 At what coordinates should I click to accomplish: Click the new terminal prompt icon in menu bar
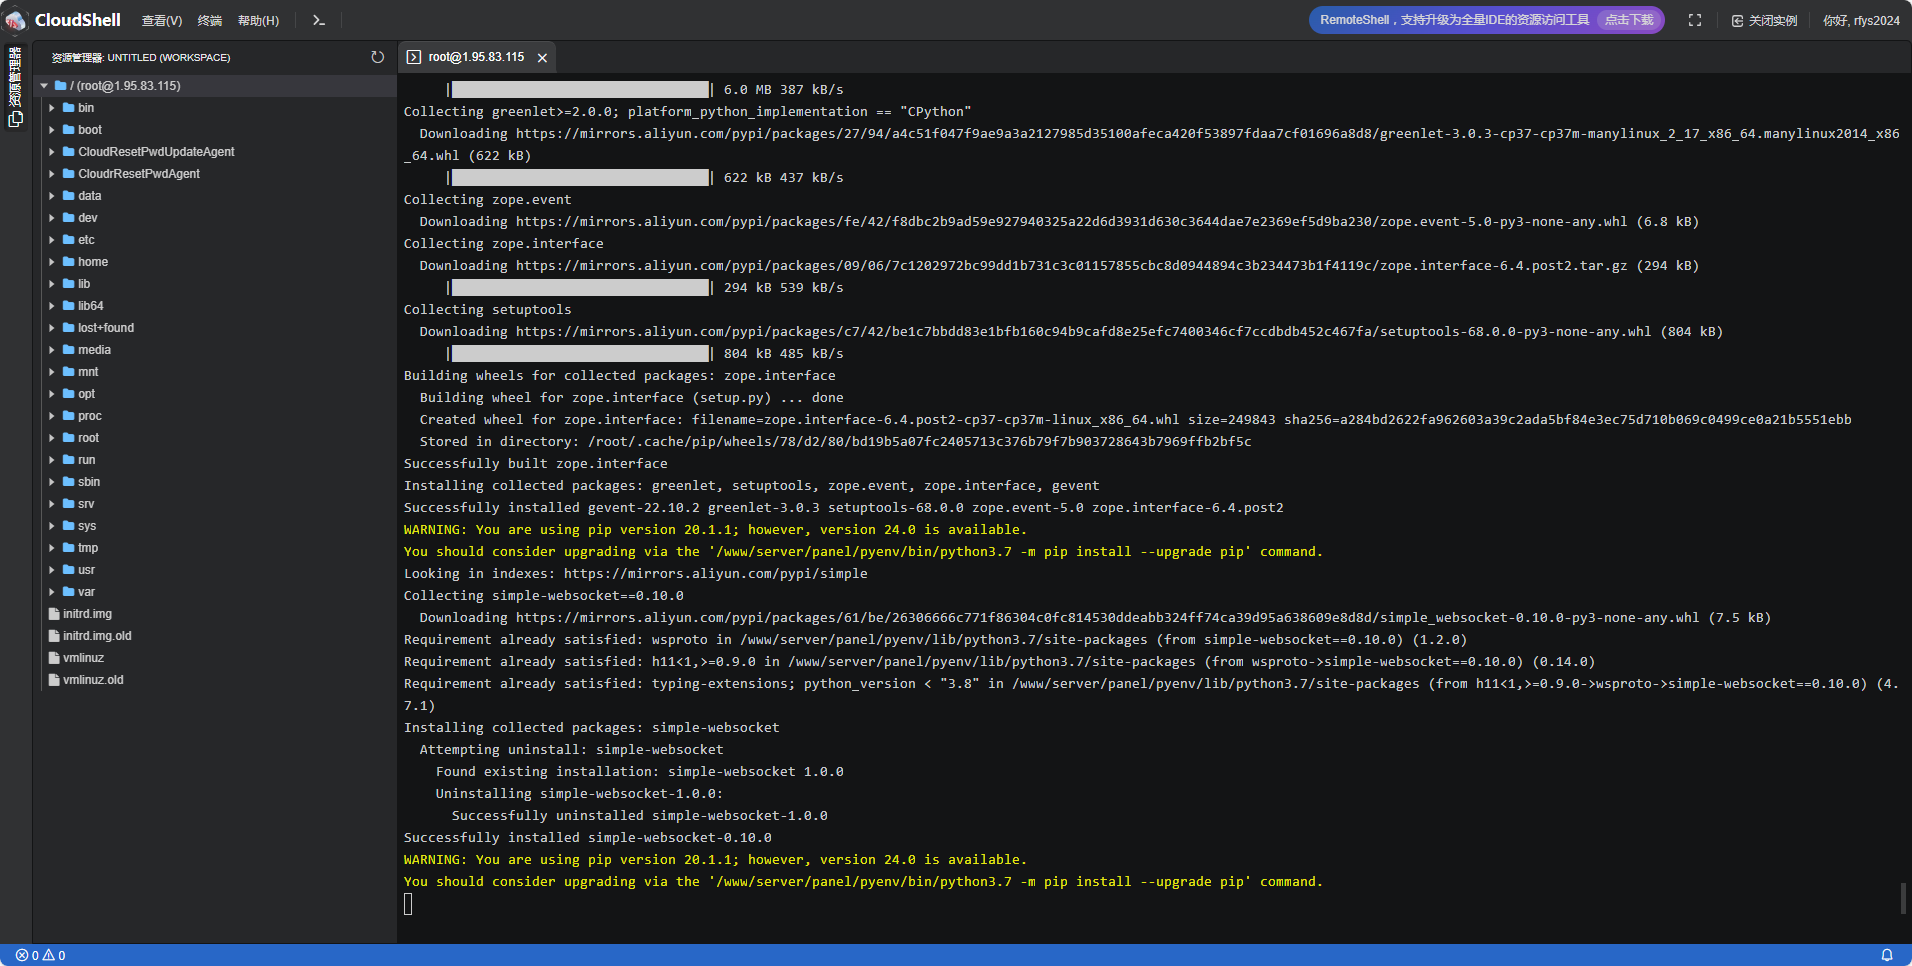(319, 20)
